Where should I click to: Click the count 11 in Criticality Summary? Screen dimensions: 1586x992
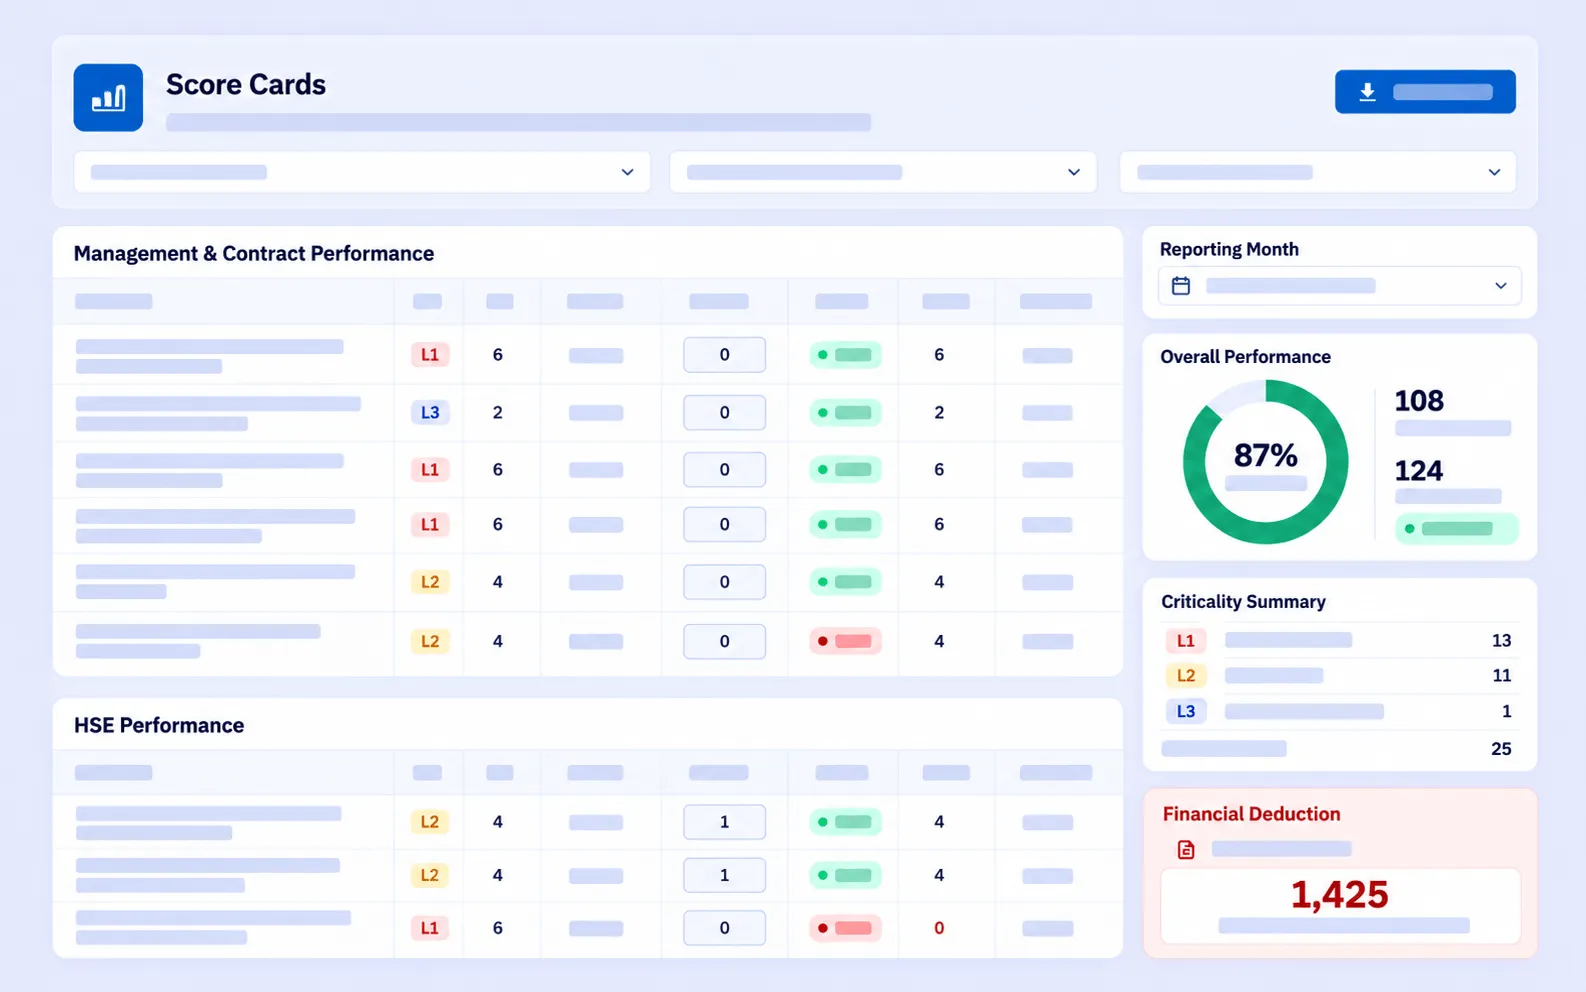click(1501, 676)
